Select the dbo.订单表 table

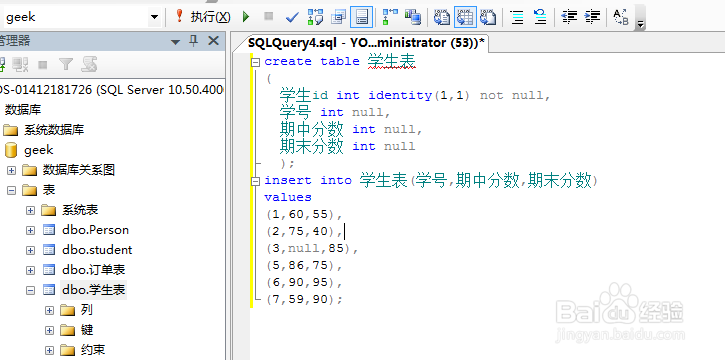tap(93, 270)
